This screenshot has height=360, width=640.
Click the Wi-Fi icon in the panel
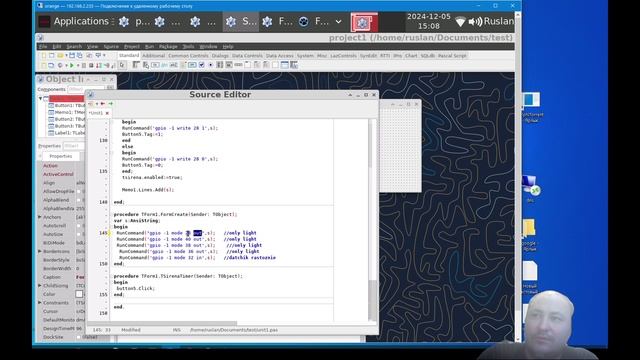(460, 21)
